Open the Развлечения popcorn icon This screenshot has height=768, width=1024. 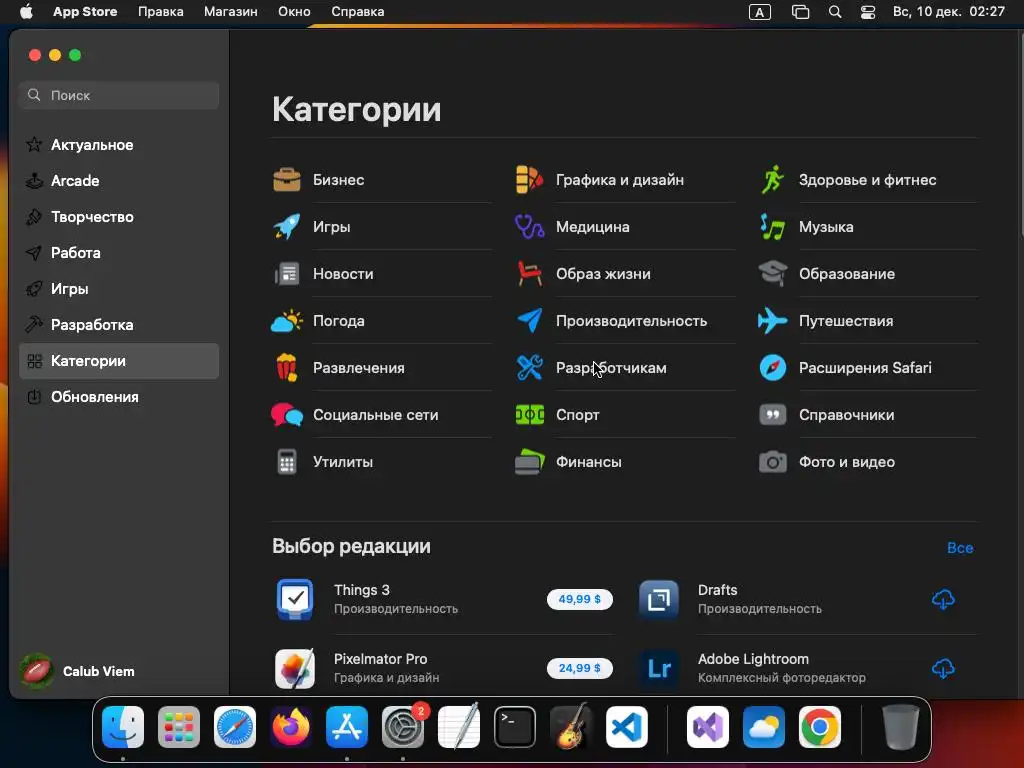pos(287,368)
